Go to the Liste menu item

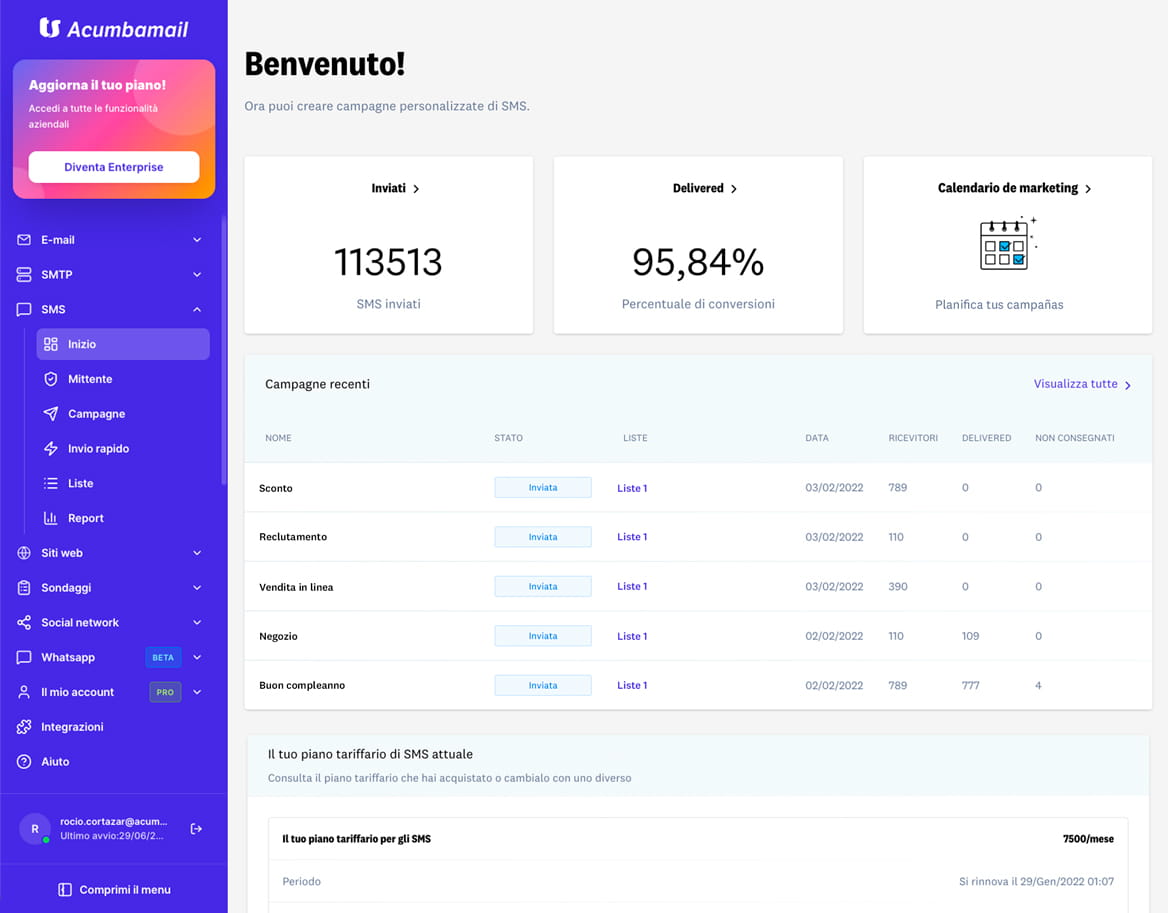pyautogui.click(x=123, y=483)
